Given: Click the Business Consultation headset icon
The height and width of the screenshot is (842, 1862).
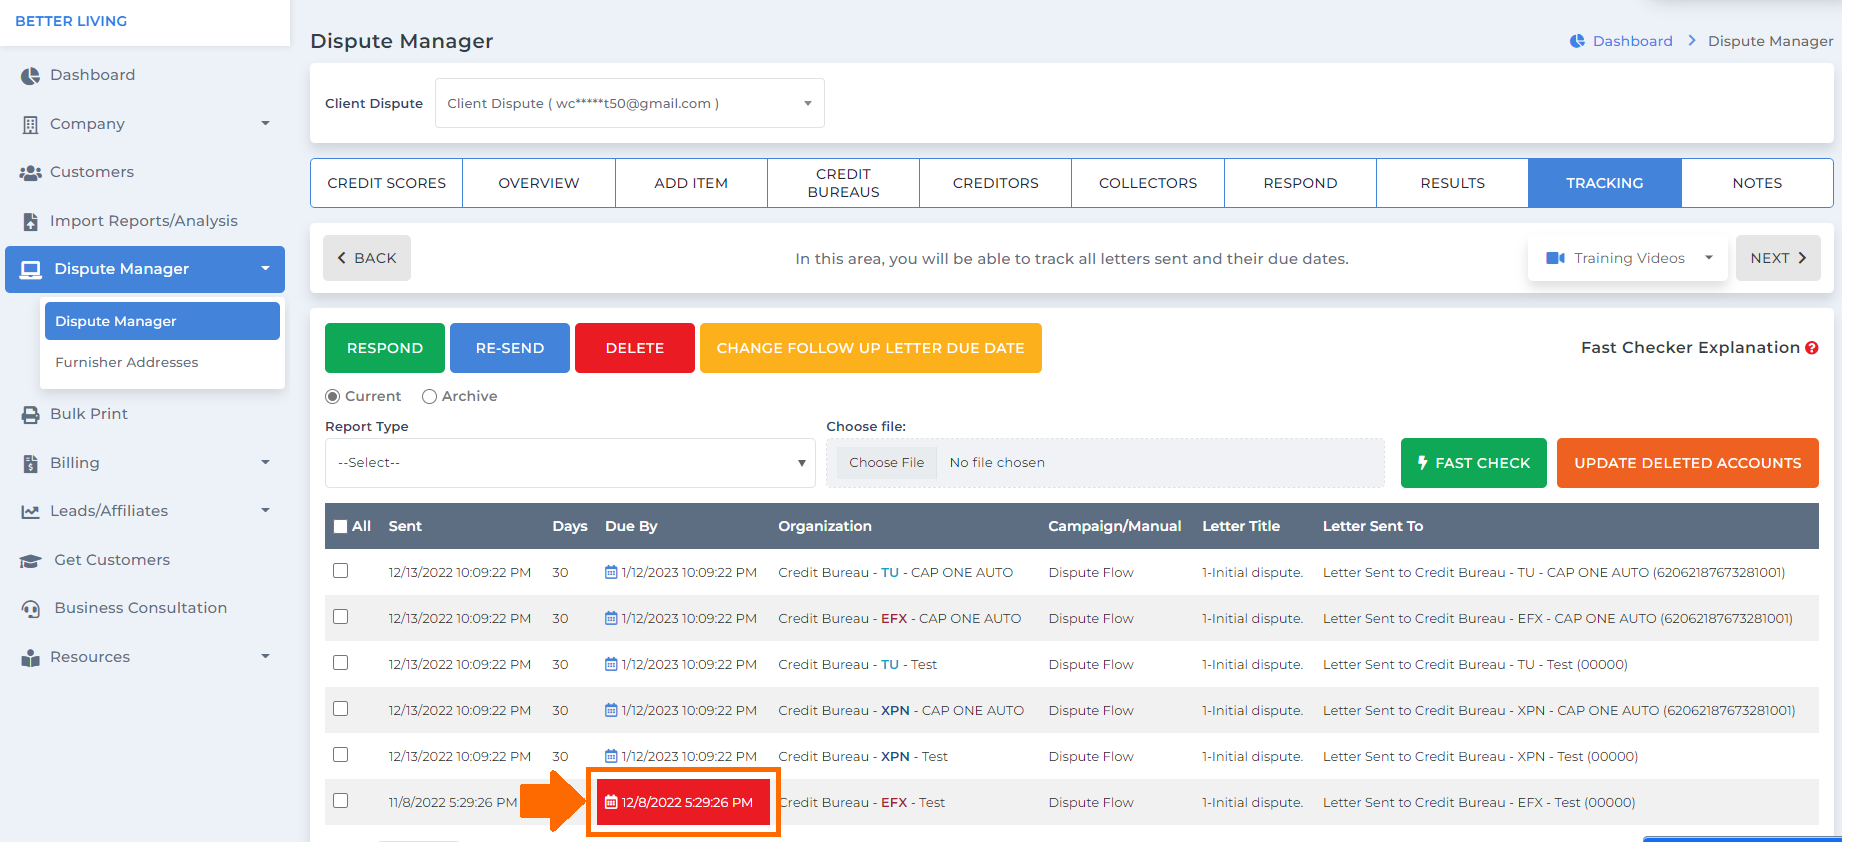Looking at the screenshot, I should tap(31, 609).
